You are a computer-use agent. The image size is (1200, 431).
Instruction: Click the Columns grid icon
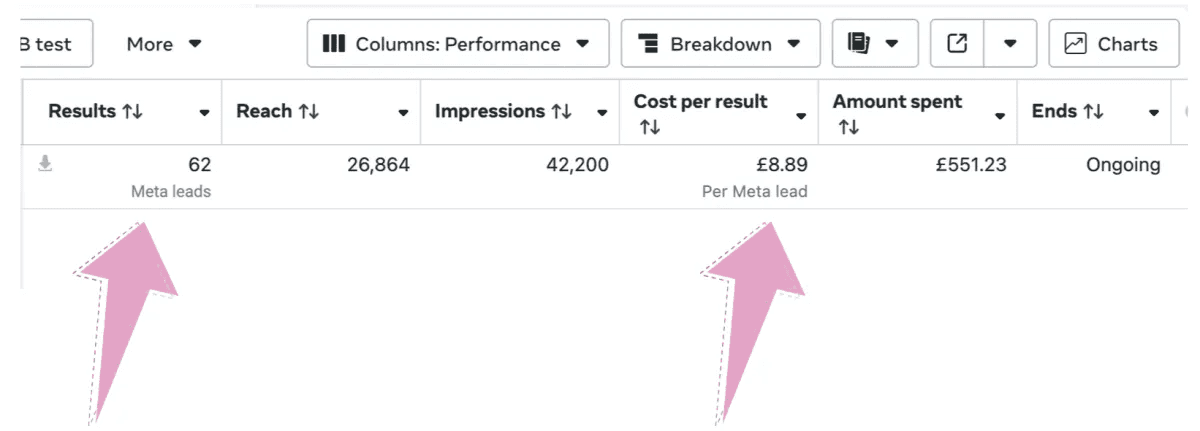pos(334,44)
